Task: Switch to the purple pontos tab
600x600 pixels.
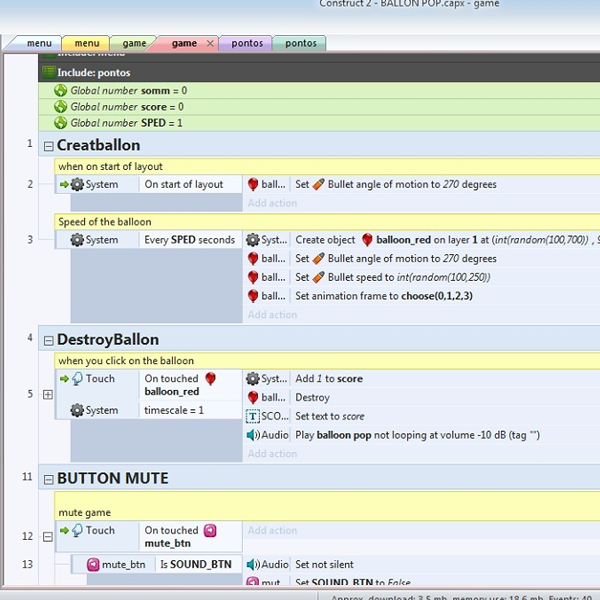Action: (x=247, y=43)
